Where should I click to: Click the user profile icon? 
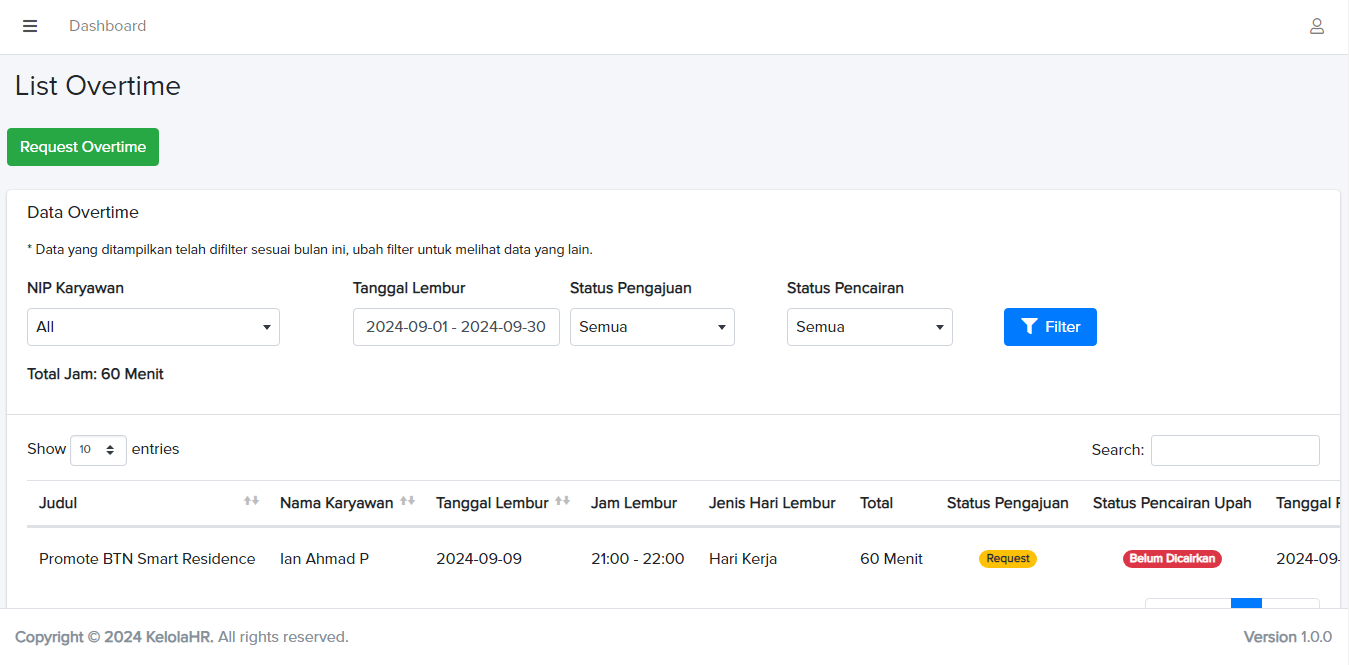[1317, 26]
